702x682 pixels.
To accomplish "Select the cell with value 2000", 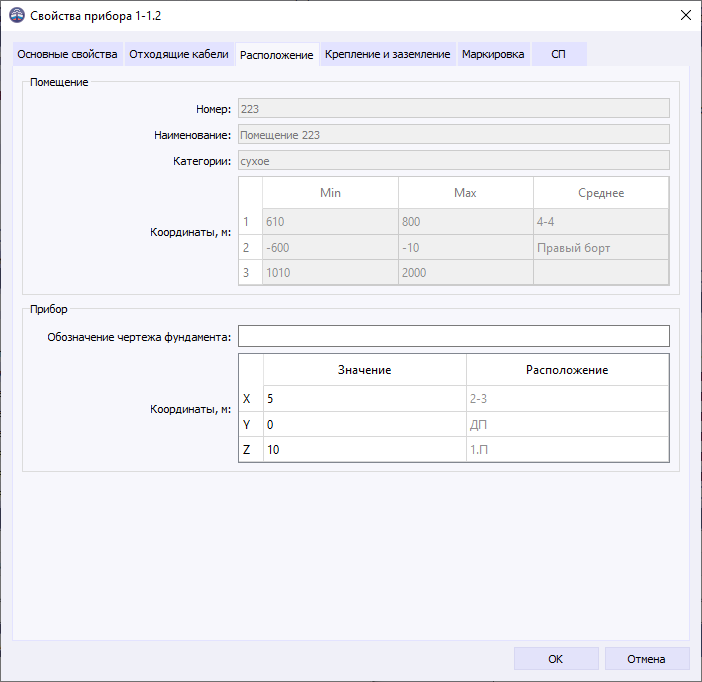I will [x=466, y=272].
